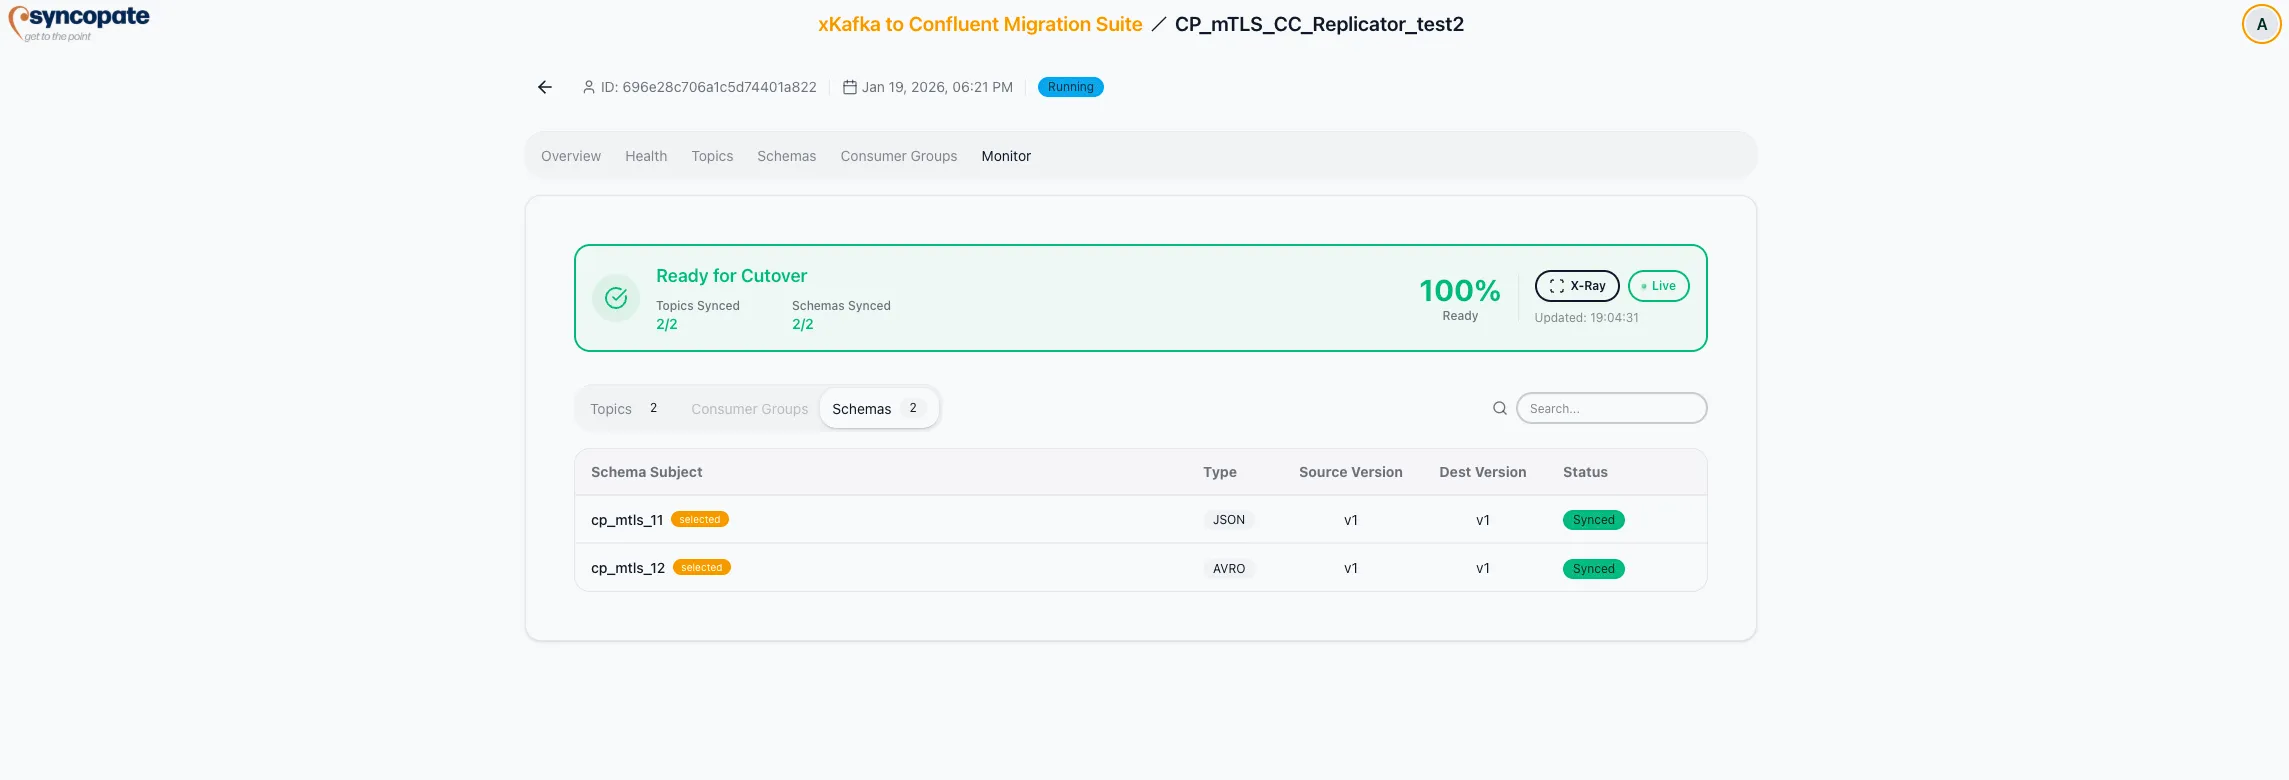
Task: Click the Schema Subject column header
Action: point(646,472)
